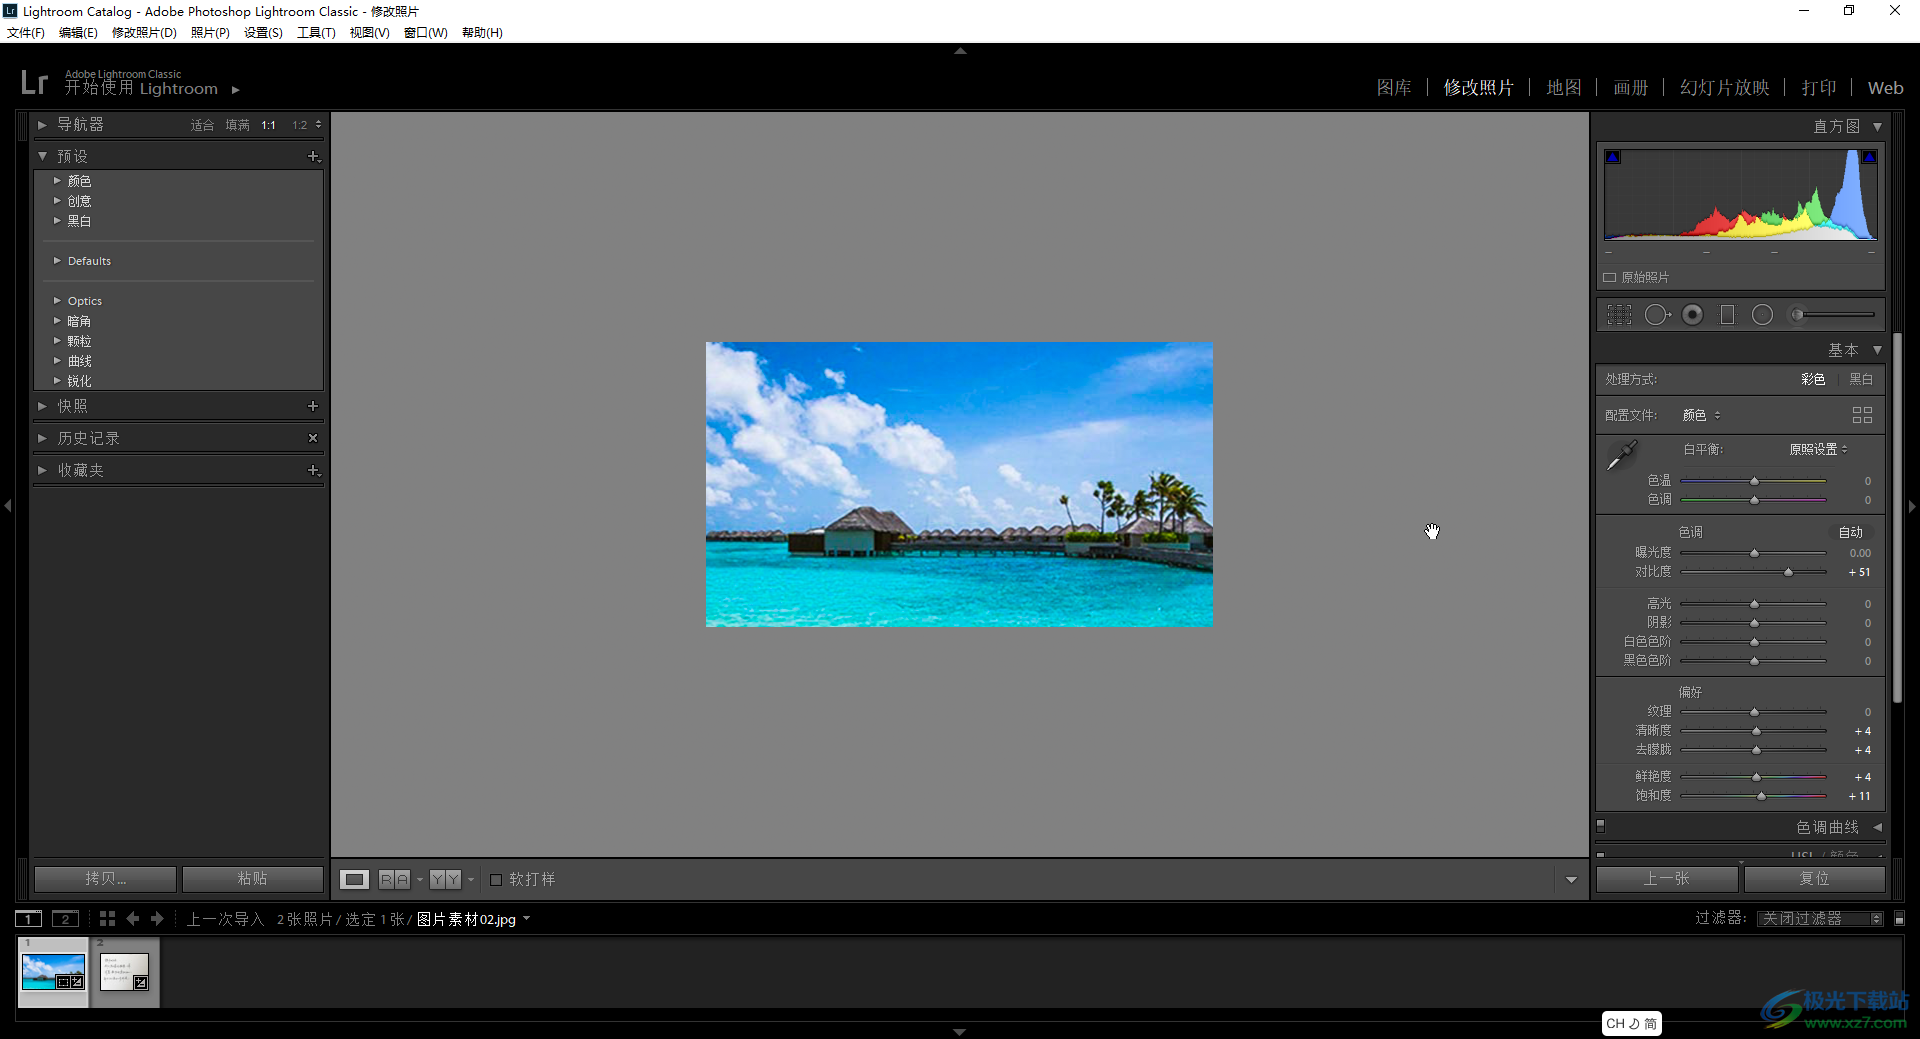Image resolution: width=1920 pixels, height=1039 pixels.
Task: Click the 自动 auto tone button
Action: point(1851,532)
